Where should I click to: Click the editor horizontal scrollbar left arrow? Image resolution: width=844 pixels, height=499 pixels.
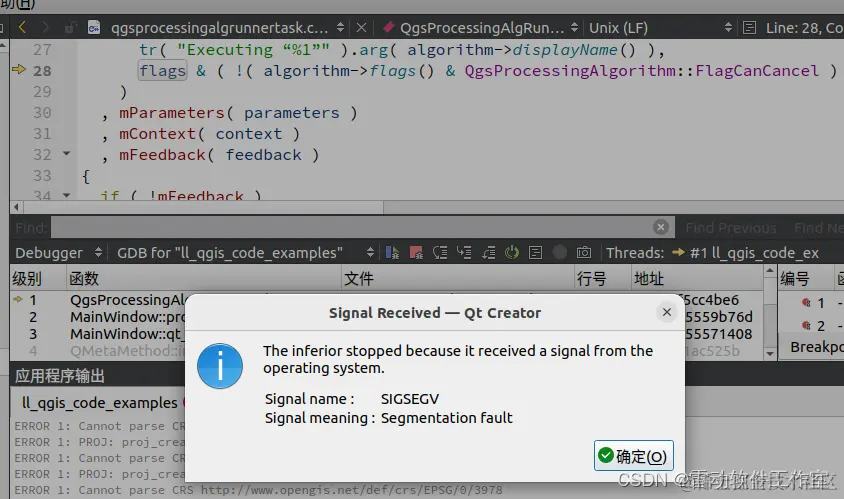pos(16,207)
